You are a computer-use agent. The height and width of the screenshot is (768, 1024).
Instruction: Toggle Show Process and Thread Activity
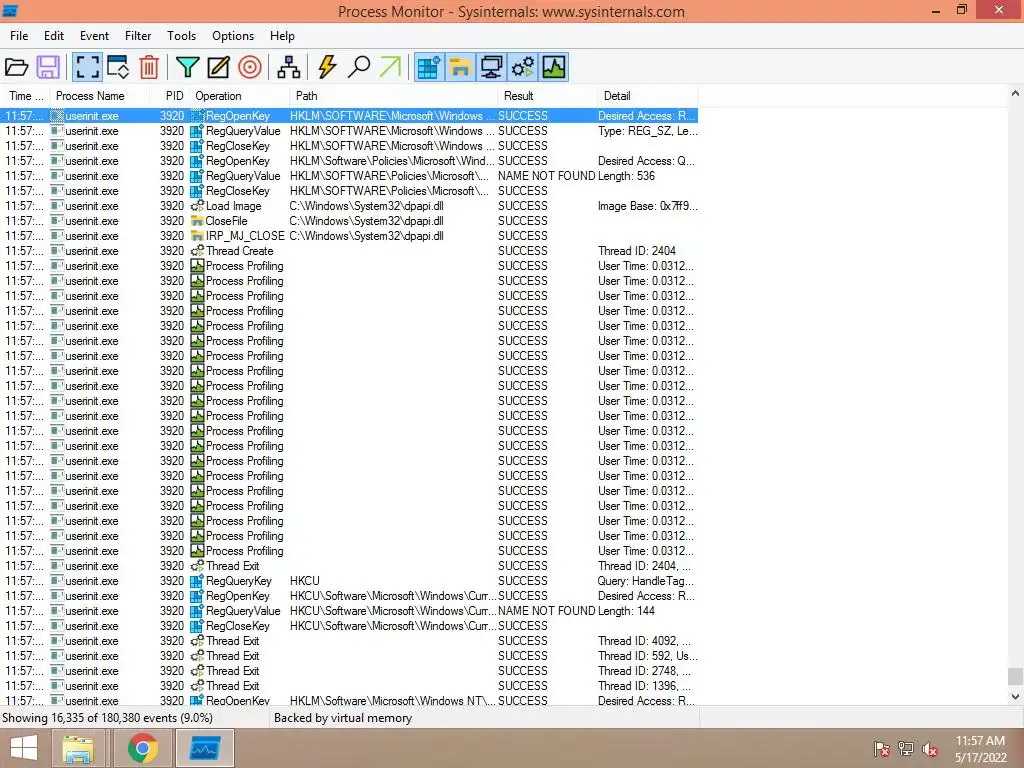522,67
